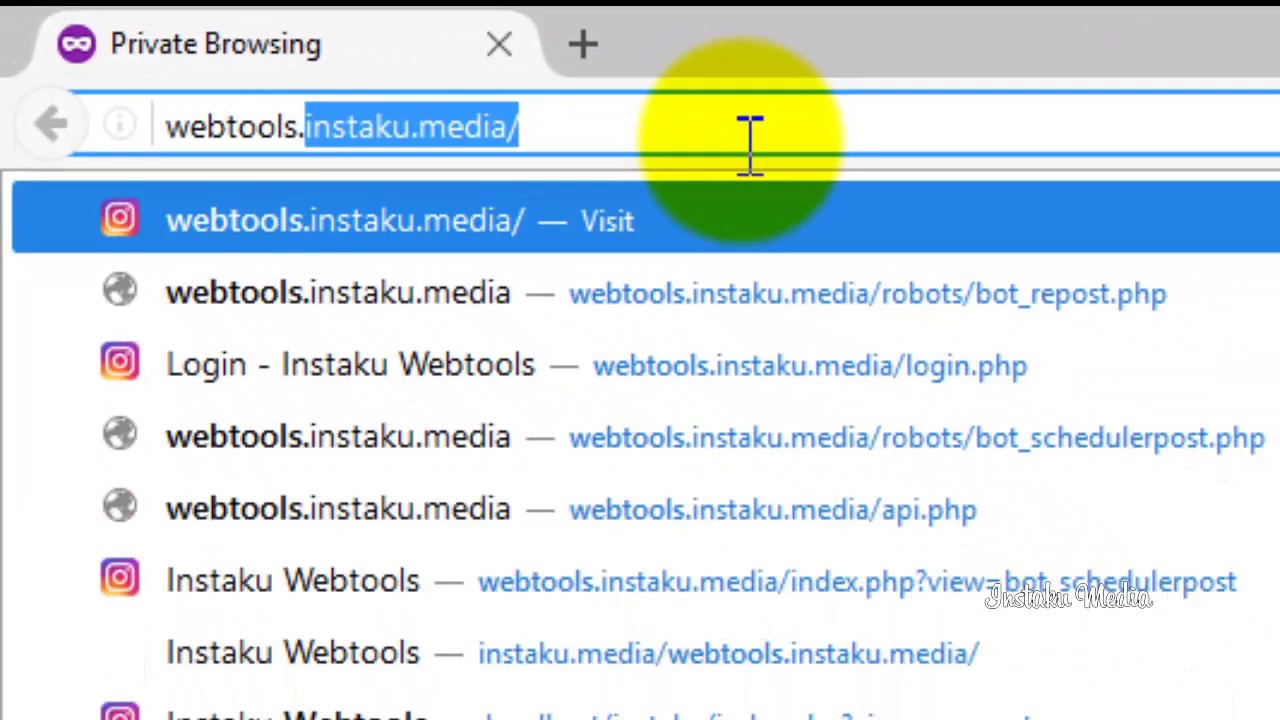The width and height of the screenshot is (1280, 720).
Task: Click globe icon beside api.php entry
Action: pos(119,506)
